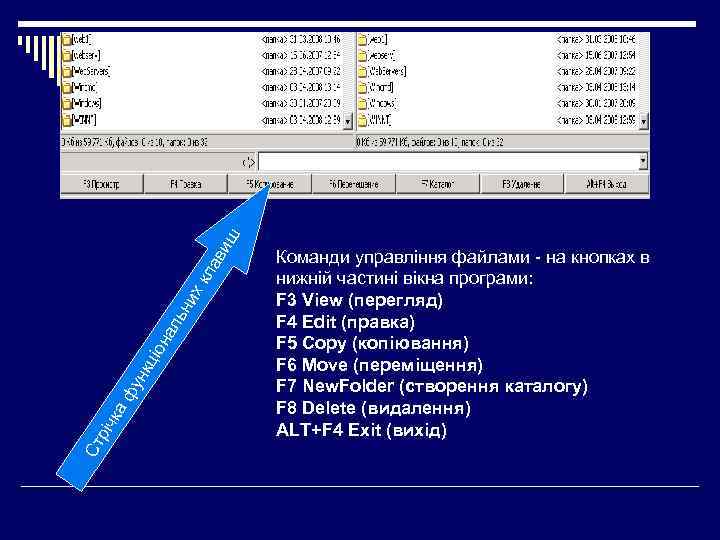Screen dimensions: 720x540
Task: Click the folder icon of [WebServers] in right panel
Action: click(x=363, y=72)
